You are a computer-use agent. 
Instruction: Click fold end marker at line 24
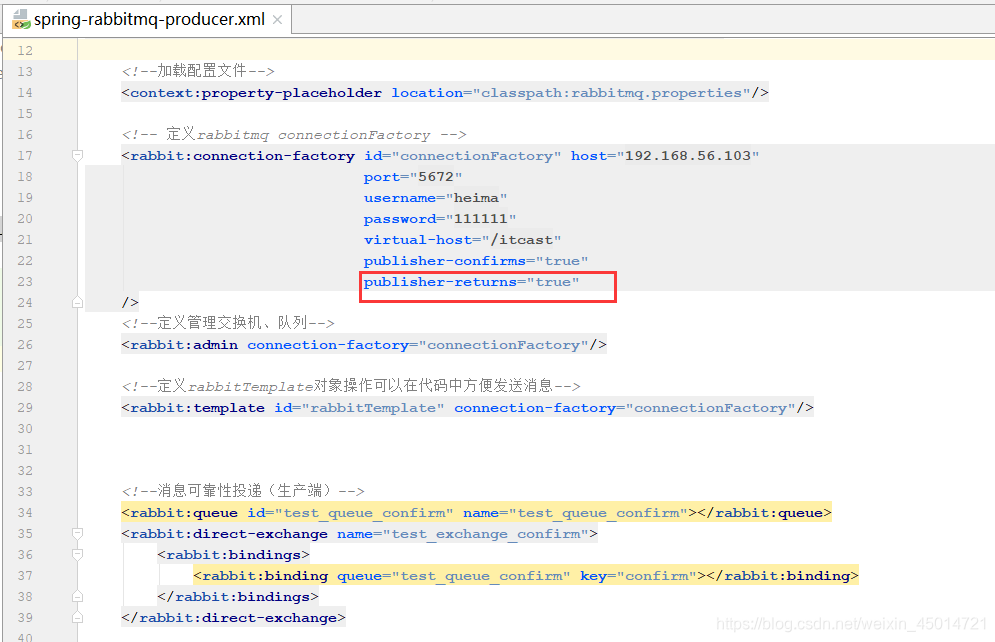click(x=77, y=303)
